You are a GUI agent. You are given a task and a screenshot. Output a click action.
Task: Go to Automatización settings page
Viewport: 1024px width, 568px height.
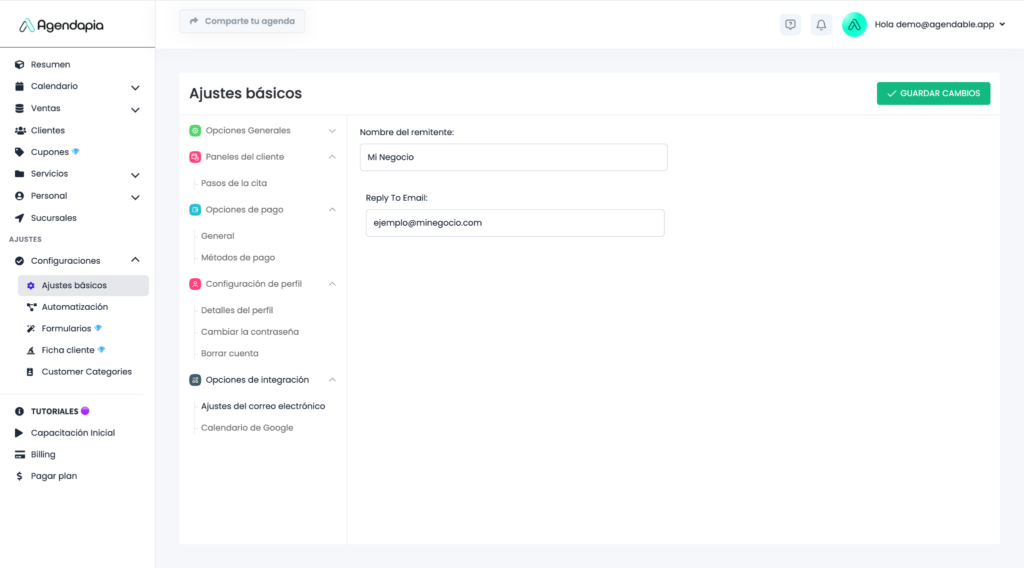[74, 307]
